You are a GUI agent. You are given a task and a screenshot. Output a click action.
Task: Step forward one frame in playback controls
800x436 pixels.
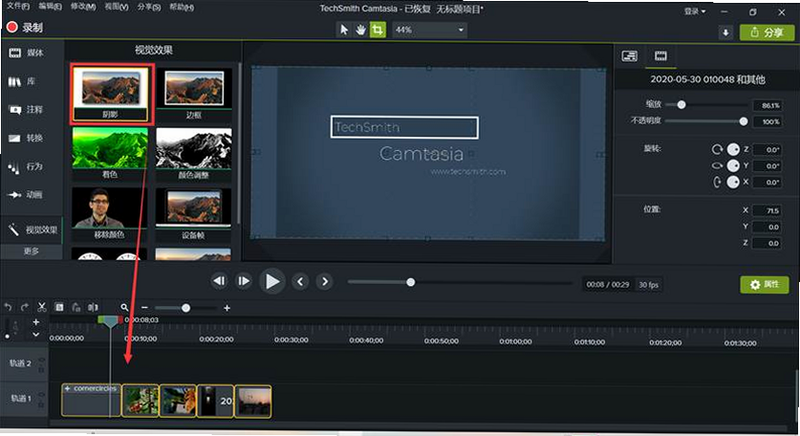(244, 281)
